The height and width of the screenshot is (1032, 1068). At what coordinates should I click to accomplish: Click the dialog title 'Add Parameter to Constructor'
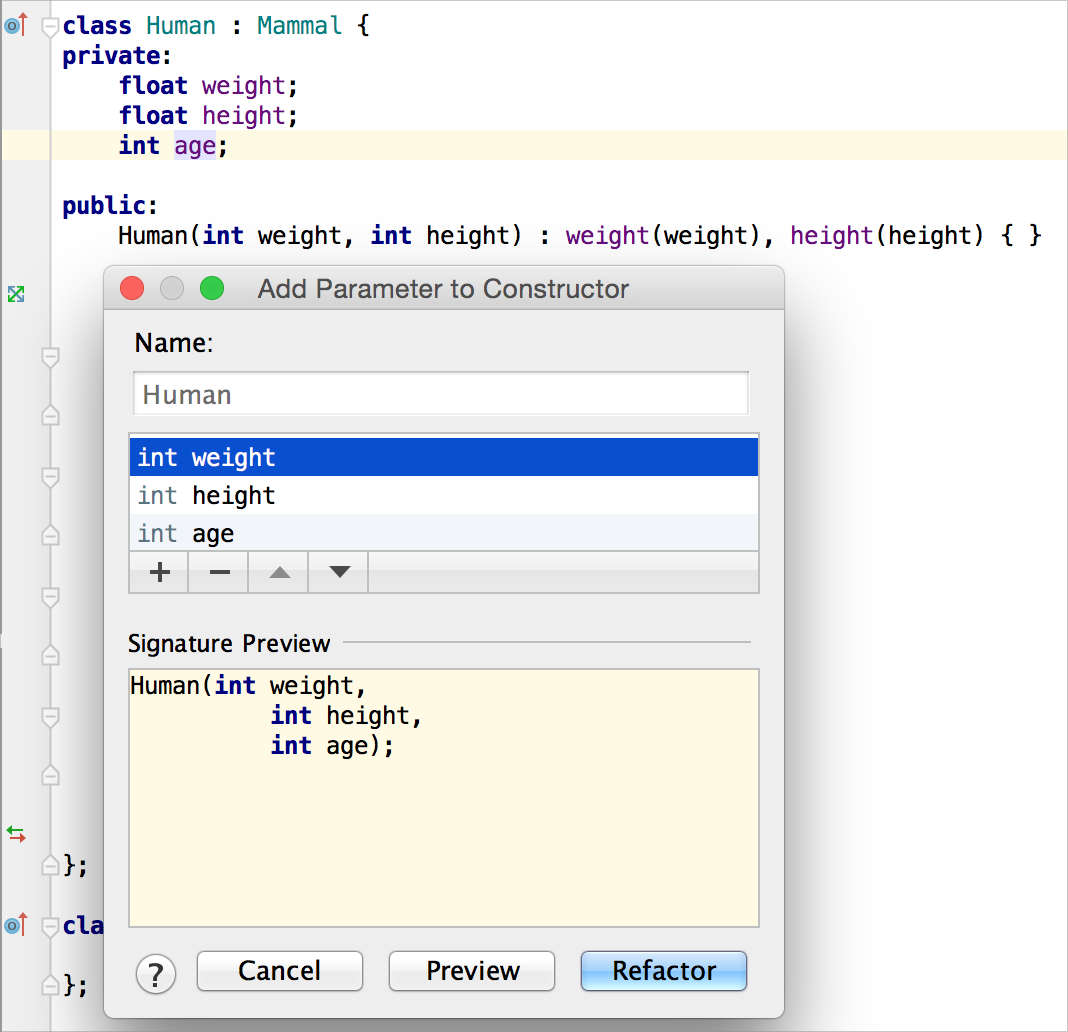point(443,289)
